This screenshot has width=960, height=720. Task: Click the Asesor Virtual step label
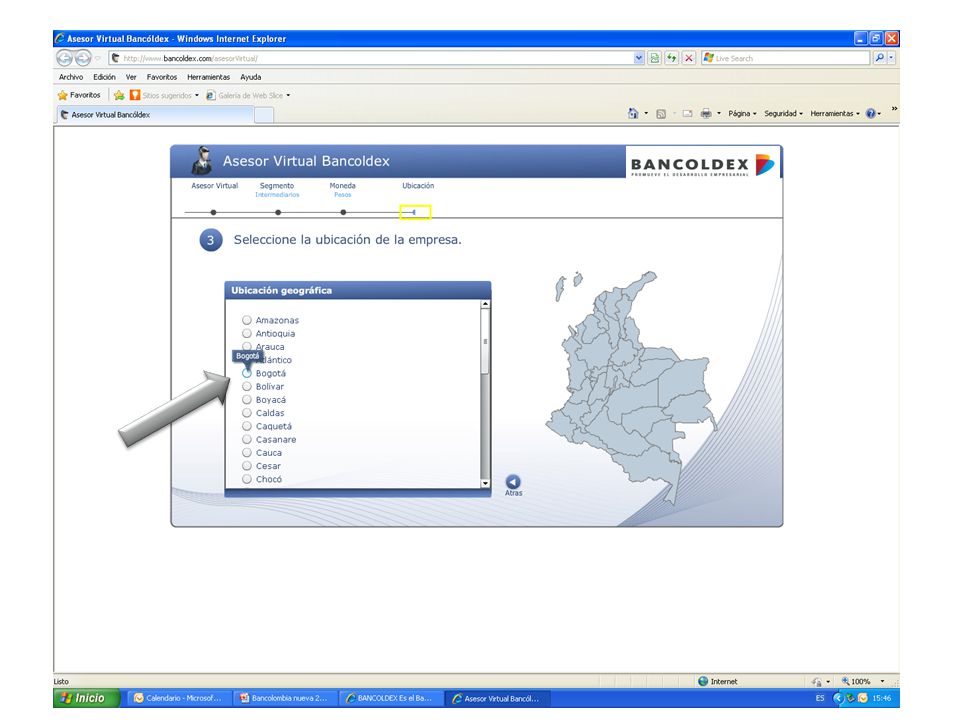[x=214, y=186]
